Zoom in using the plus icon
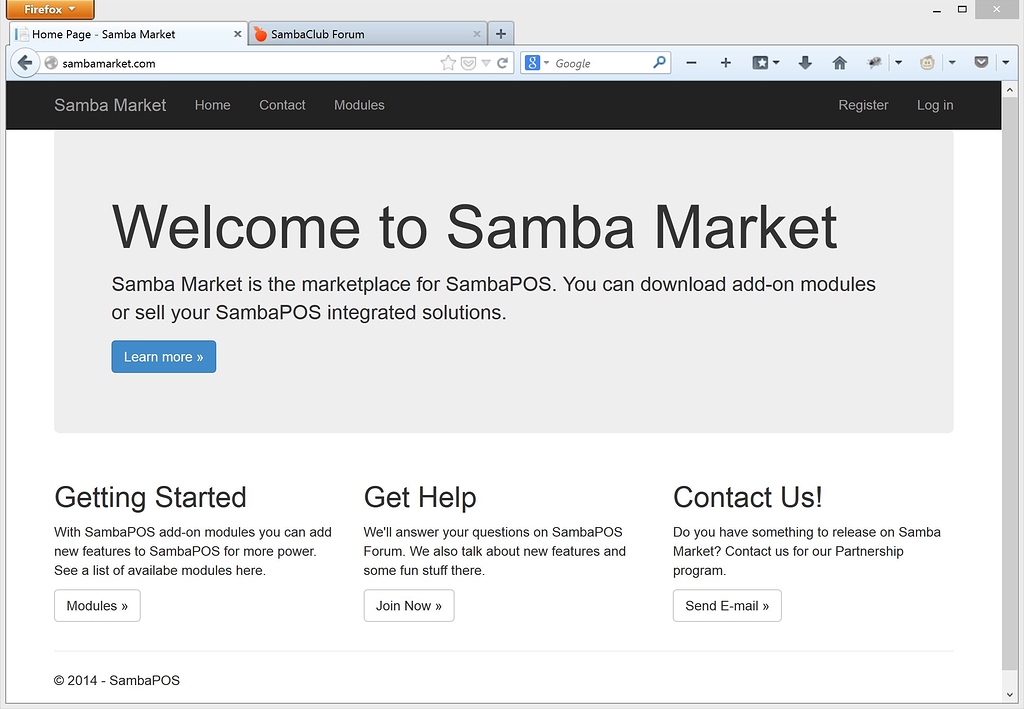 coord(726,62)
